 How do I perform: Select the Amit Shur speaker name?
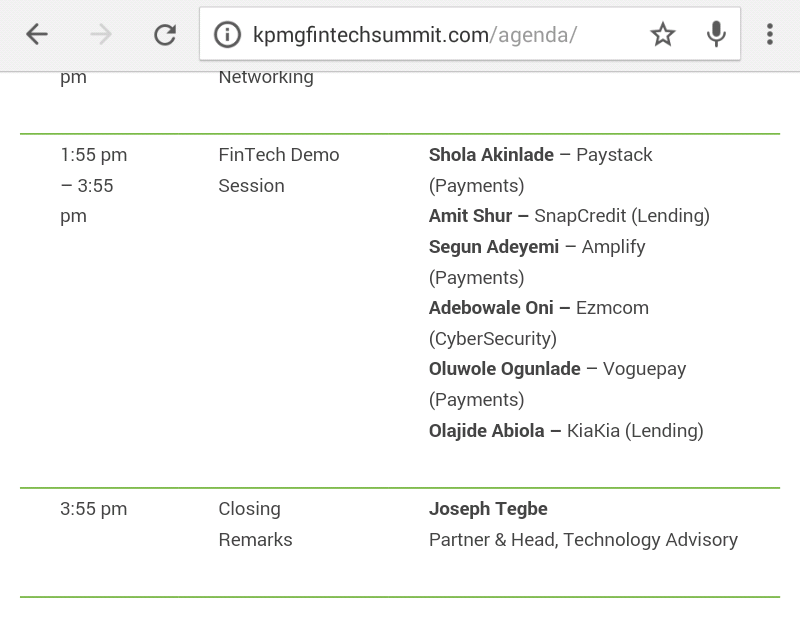coord(470,216)
